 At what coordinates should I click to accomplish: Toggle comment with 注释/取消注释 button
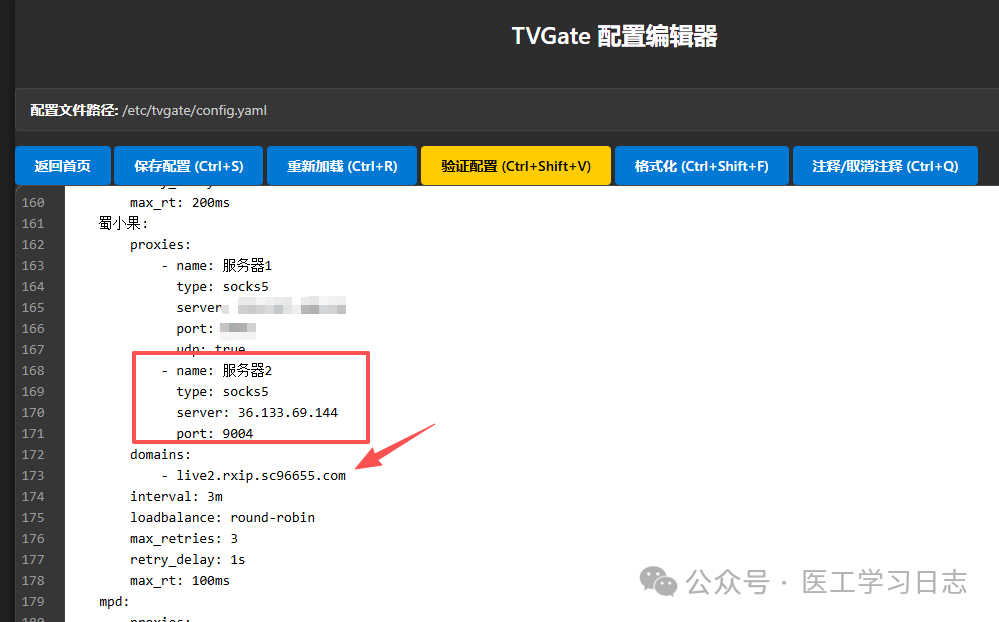[885, 166]
